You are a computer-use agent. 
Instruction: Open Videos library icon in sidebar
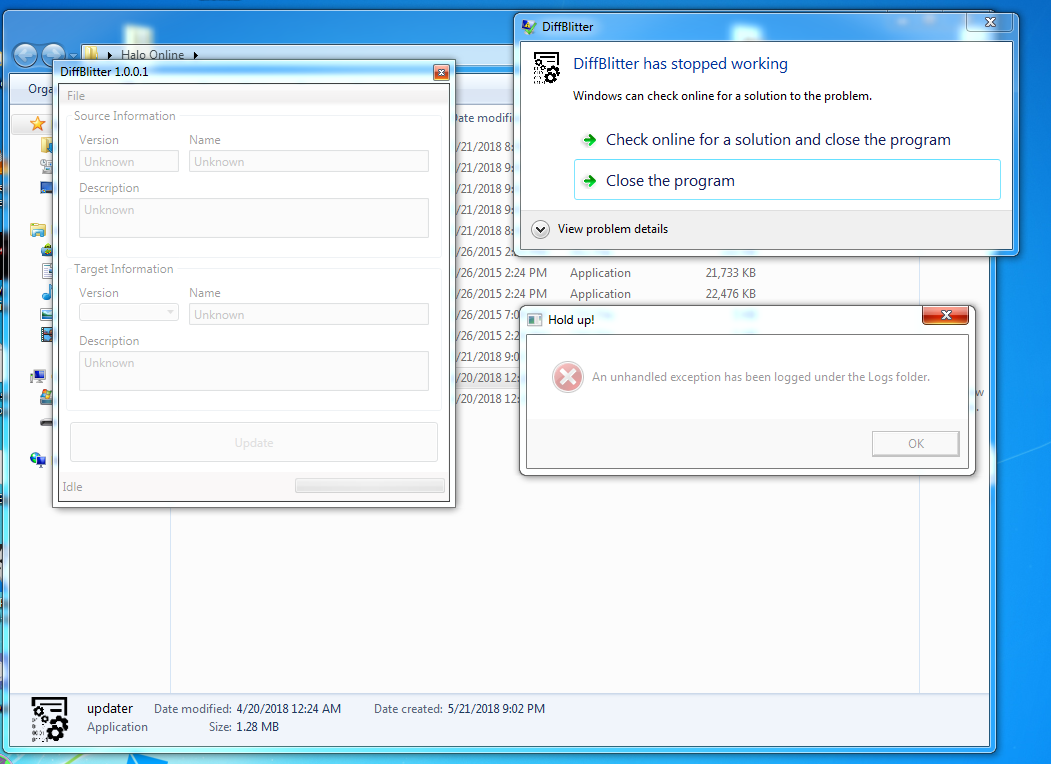click(47, 334)
